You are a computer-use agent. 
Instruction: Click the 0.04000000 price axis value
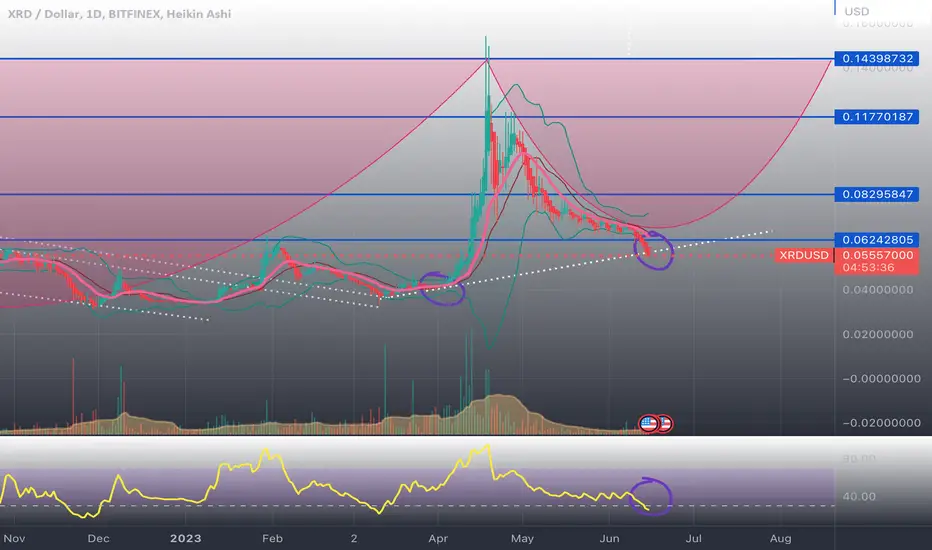878,290
